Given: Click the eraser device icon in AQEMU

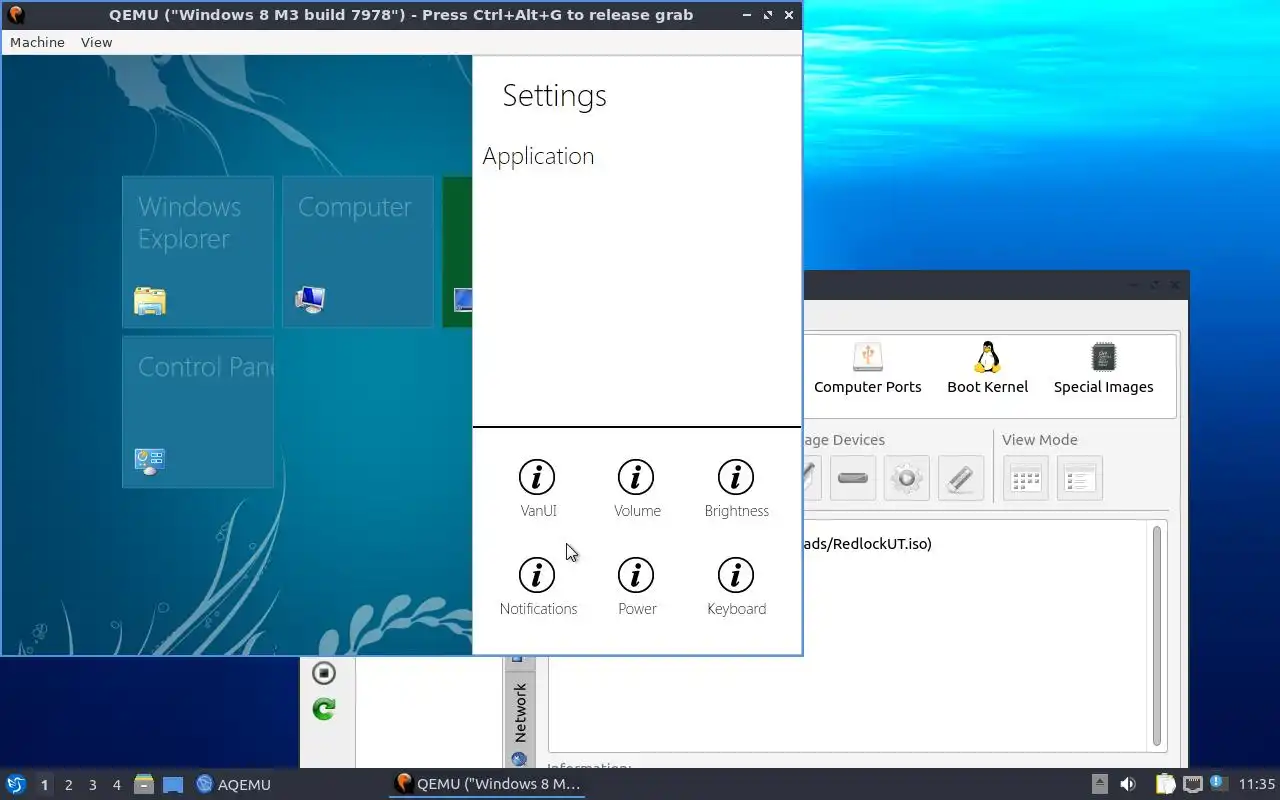Looking at the screenshot, I should click(961, 478).
